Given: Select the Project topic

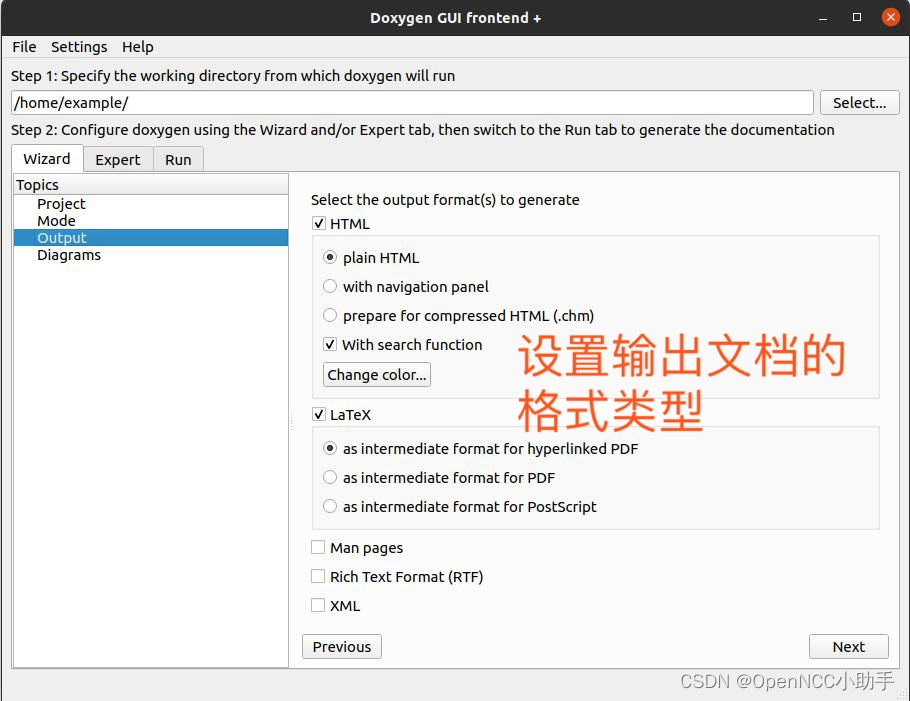Looking at the screenshot, I should click(x=61, y=204).
